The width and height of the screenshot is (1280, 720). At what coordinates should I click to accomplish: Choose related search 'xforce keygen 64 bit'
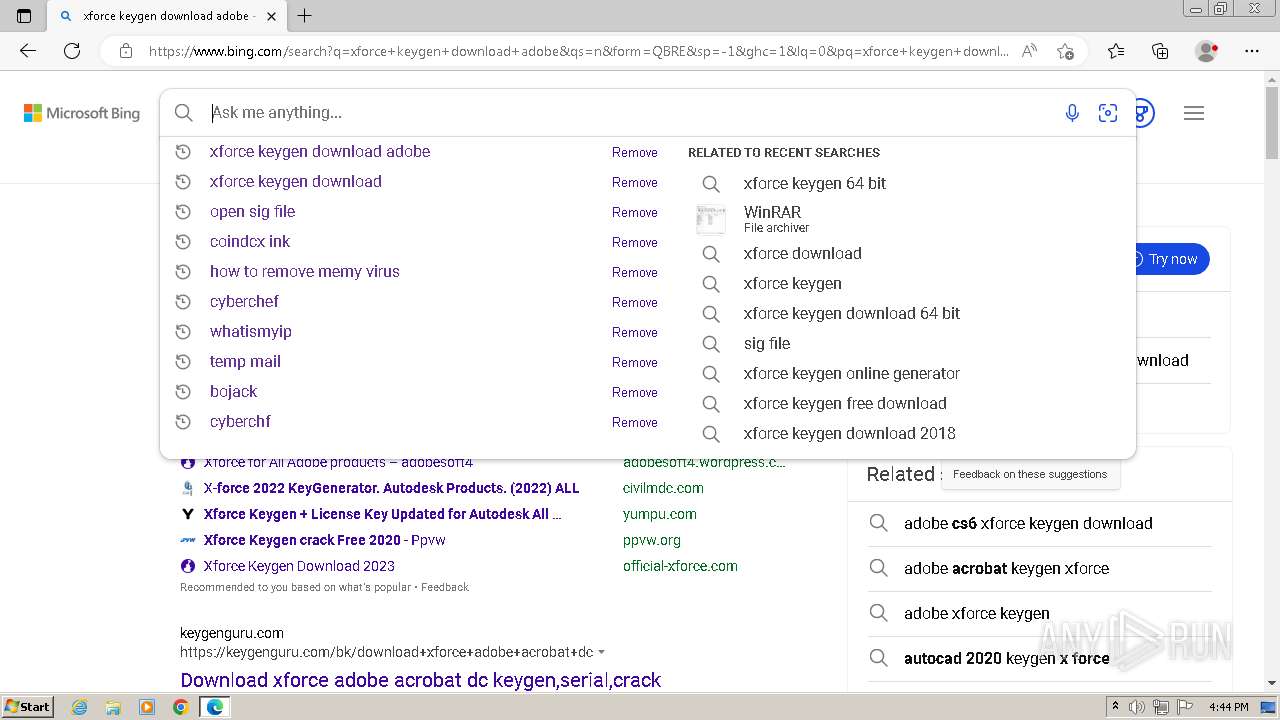click(815, 183)
